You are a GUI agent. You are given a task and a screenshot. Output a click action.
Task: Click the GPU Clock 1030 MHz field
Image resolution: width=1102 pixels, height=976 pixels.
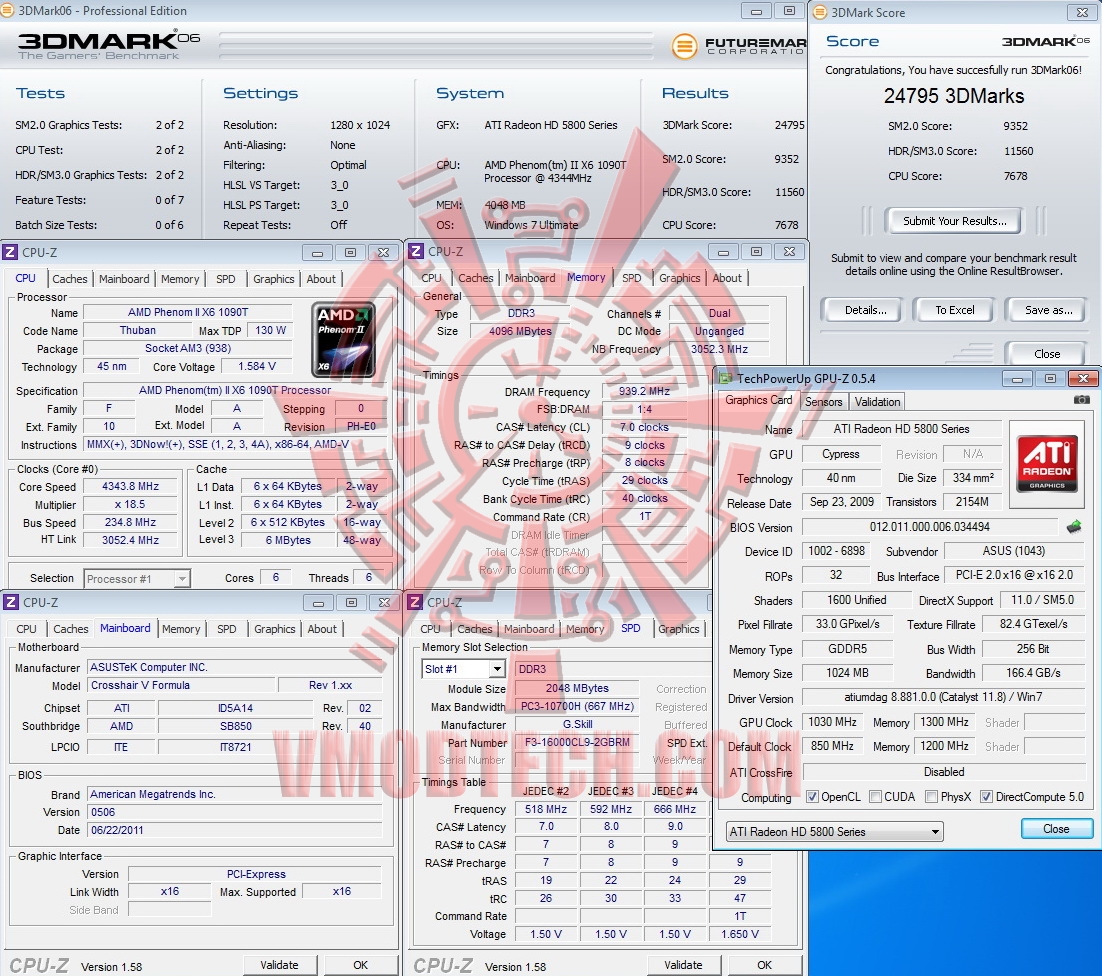pyautogui.click(x=832, y=722)
